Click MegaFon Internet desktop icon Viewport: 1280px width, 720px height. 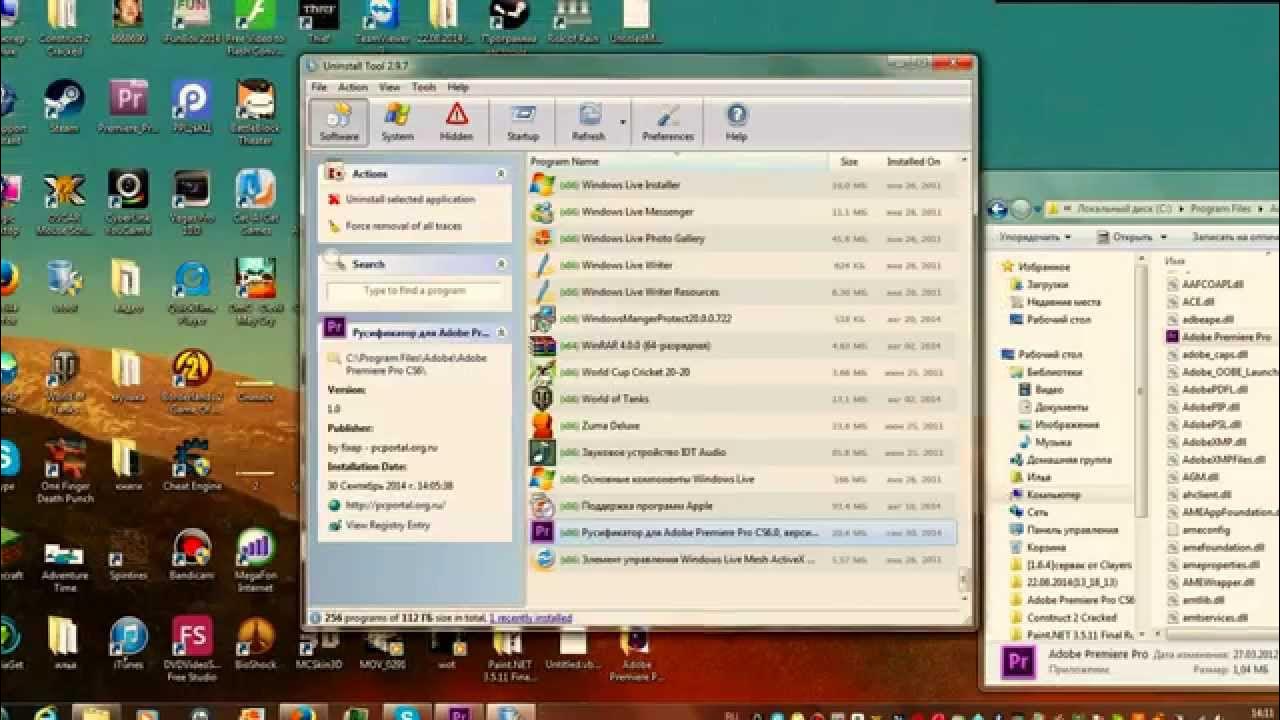[255, 560]
